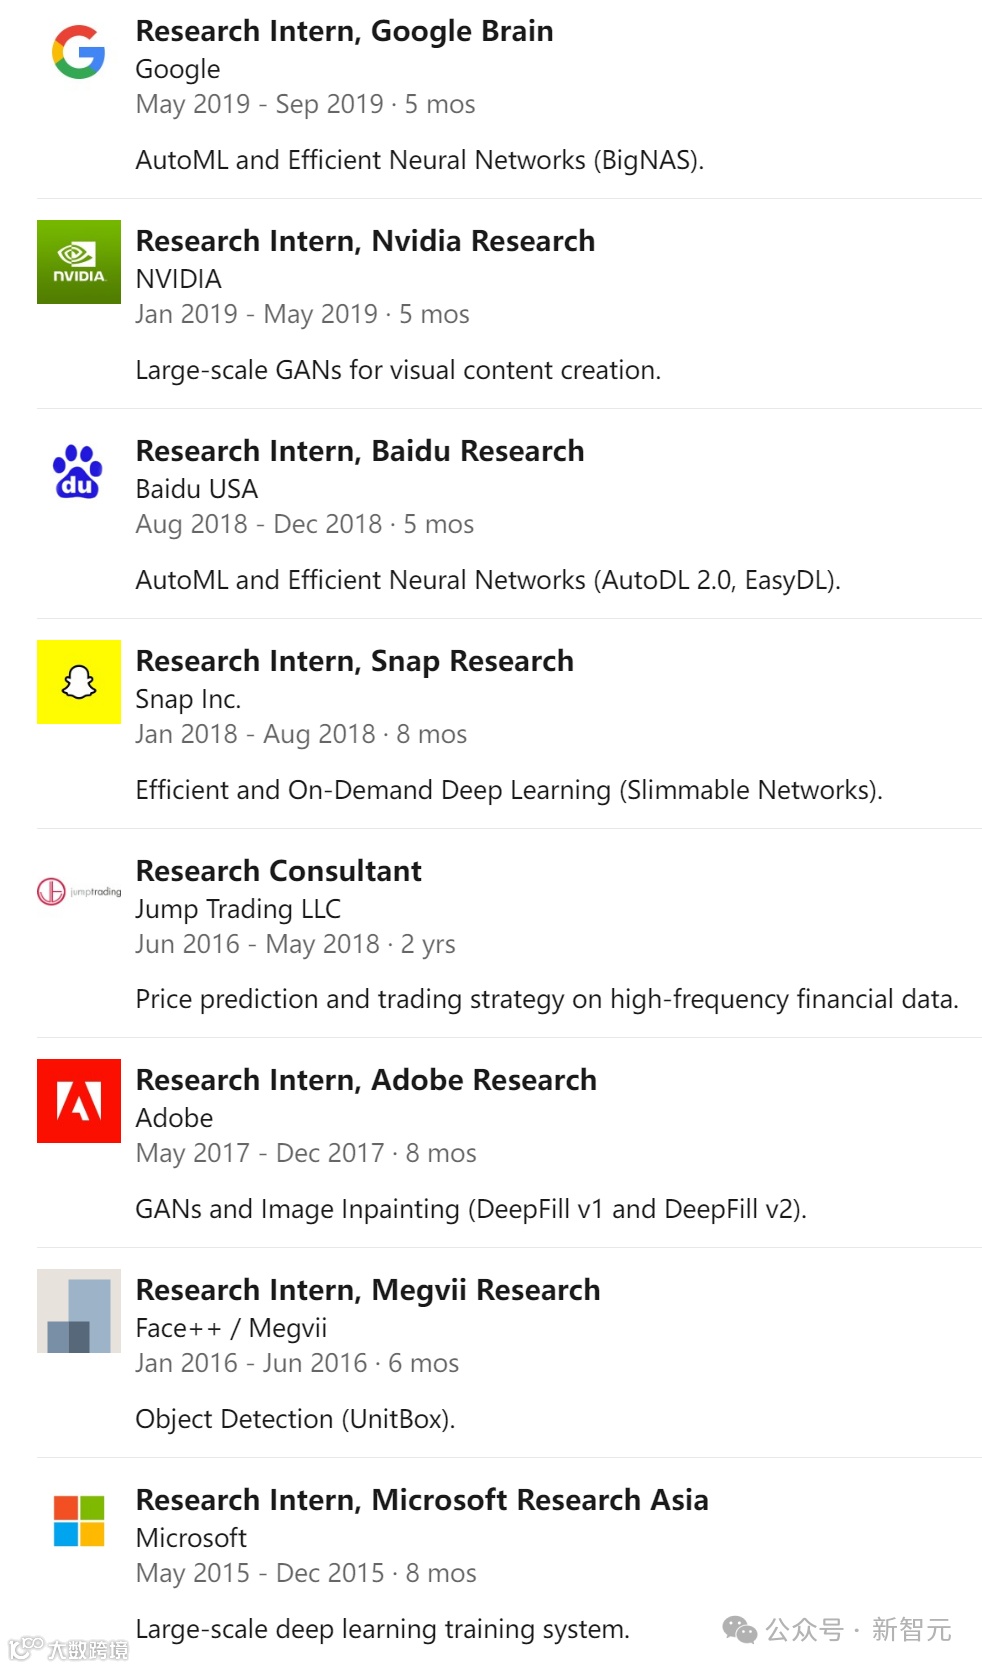Click the Adobe logo icon
The height and width of the screenshot is (1668, 982).
pyautogui.click(x=78, y=1101)
